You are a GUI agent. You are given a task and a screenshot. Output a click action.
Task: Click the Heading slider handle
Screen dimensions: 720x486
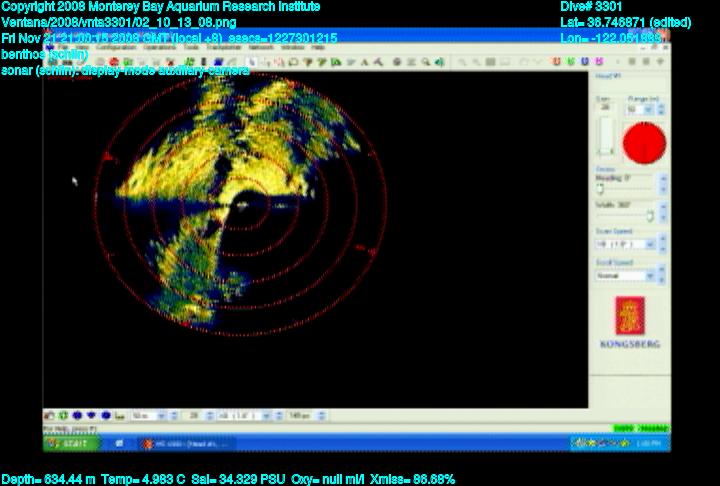point(600,187)
